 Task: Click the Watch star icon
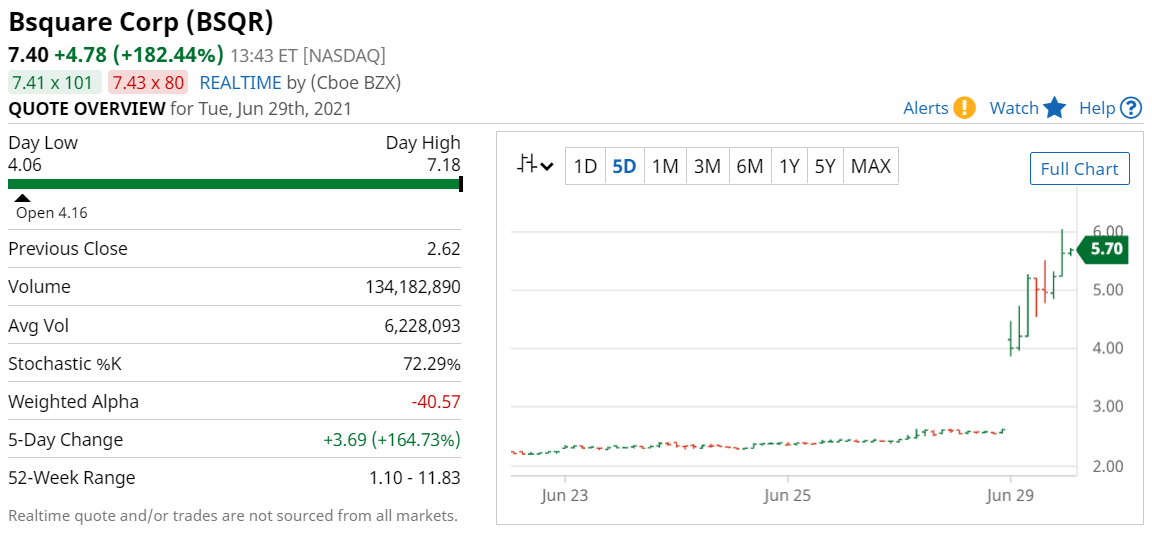(1054, 108)
